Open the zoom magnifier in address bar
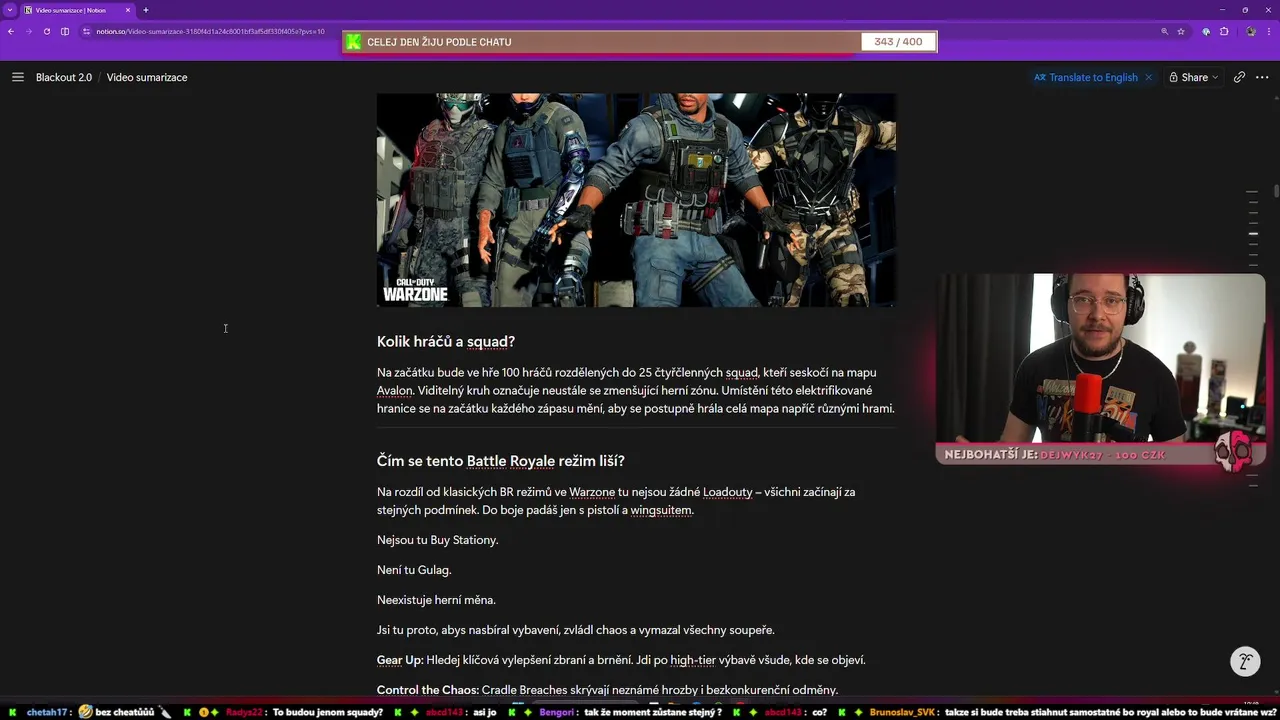 tap(1164, 31)
